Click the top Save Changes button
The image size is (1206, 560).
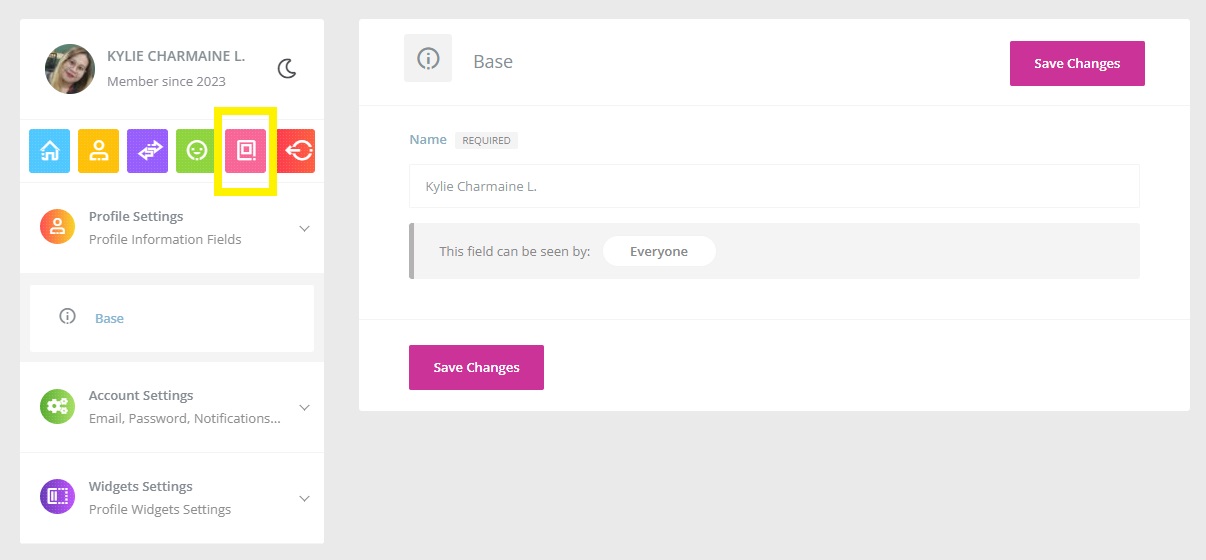click(x=1077, y=63)
